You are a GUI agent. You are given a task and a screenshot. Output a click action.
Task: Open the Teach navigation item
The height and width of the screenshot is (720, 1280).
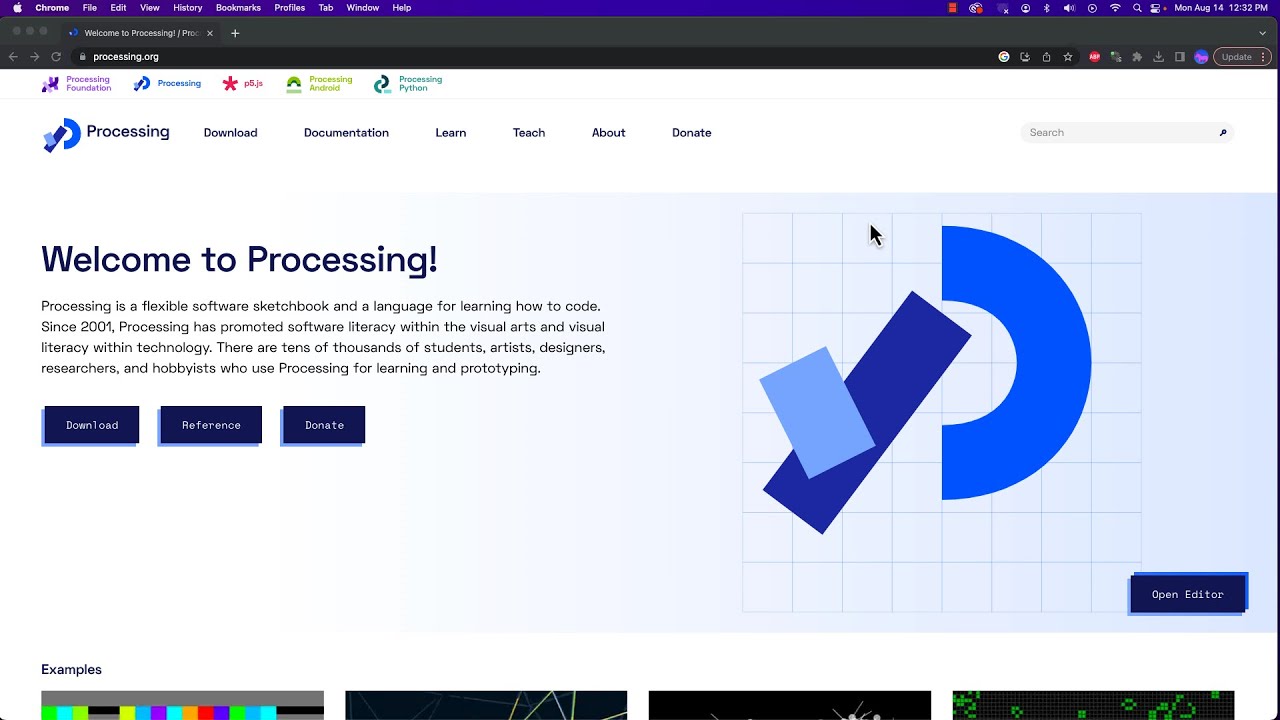pyautogui.click(x=529, y=133)
